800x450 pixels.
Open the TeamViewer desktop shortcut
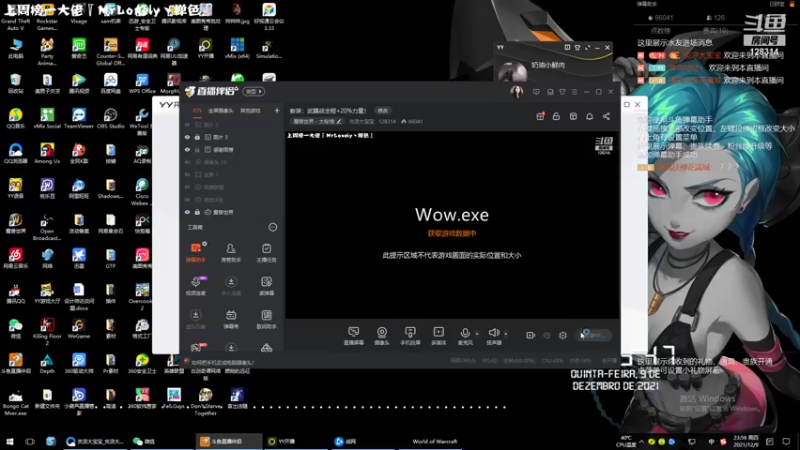click(79, 118)
